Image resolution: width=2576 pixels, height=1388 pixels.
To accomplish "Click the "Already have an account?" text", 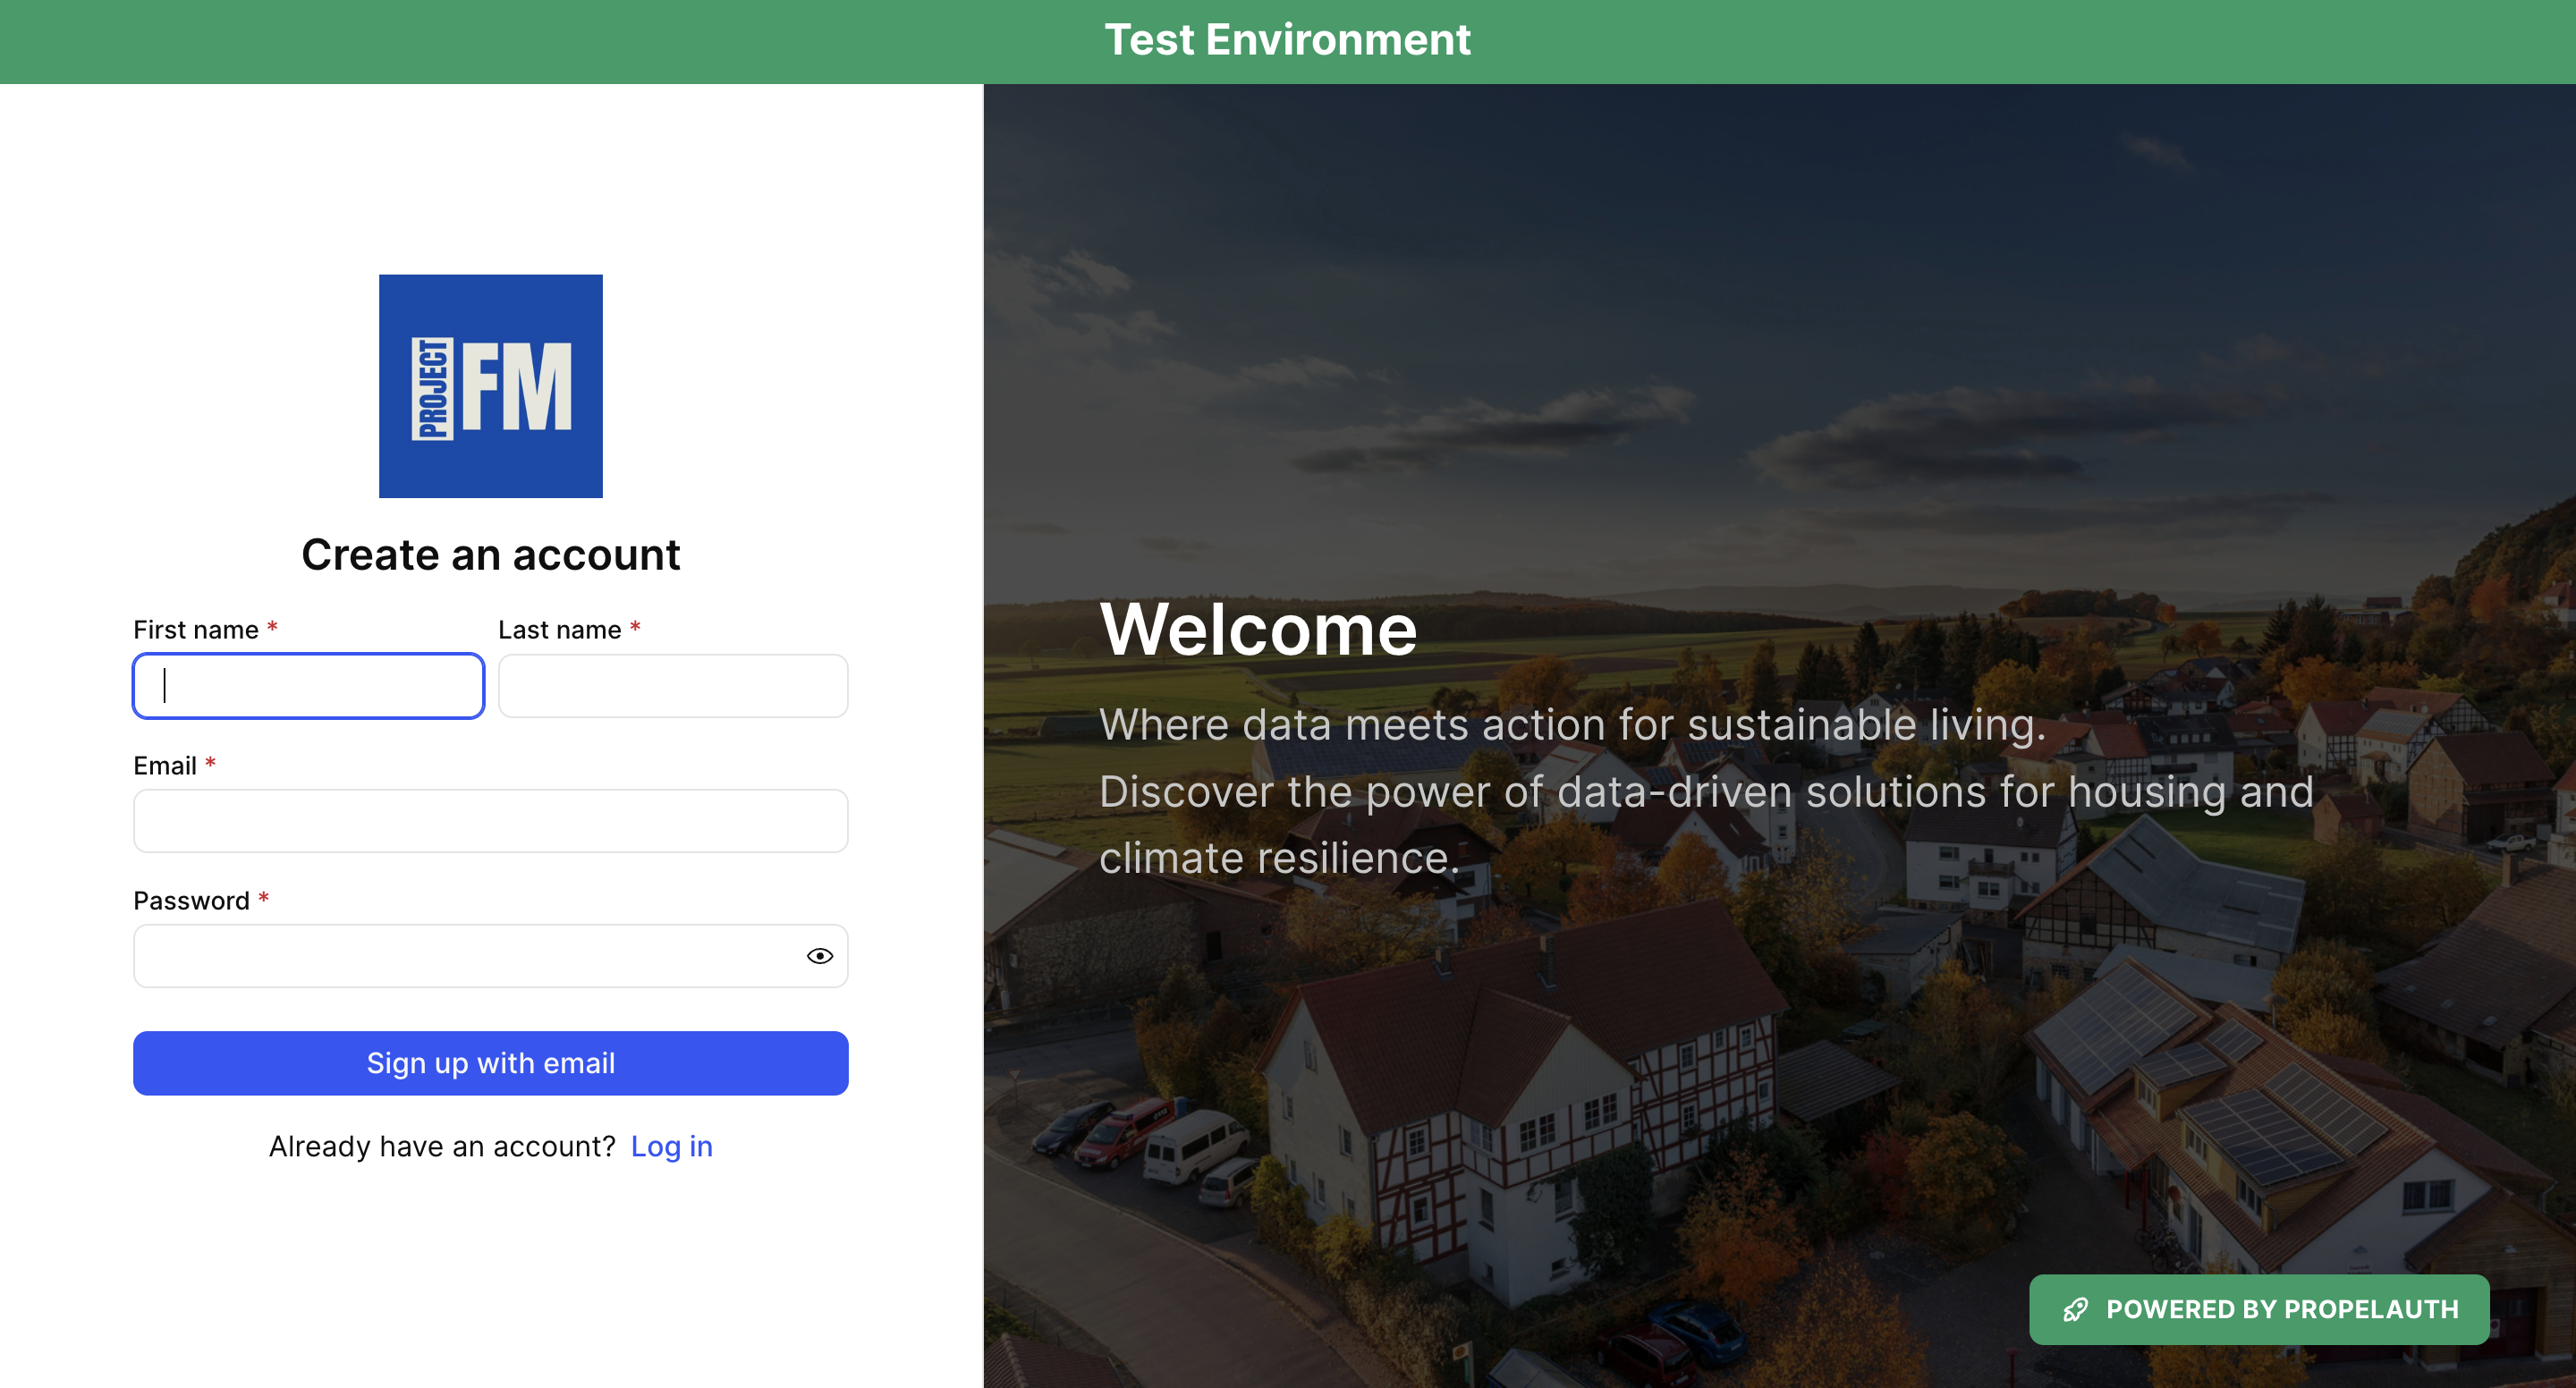I will (442, 1146).
